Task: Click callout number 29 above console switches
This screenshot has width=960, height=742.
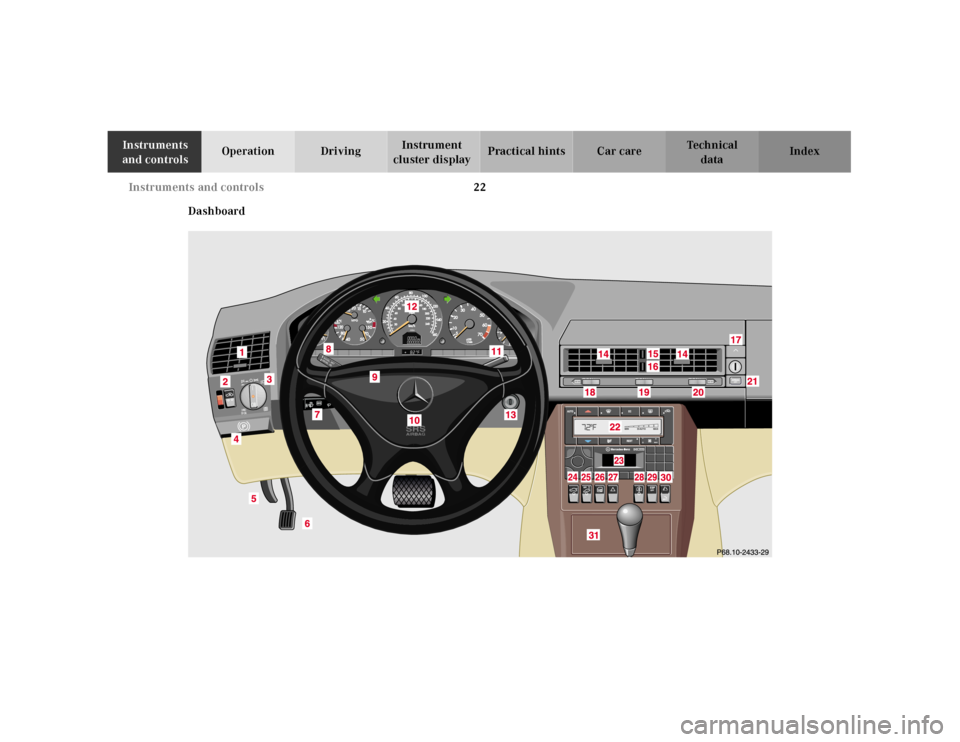Action: 653,477
